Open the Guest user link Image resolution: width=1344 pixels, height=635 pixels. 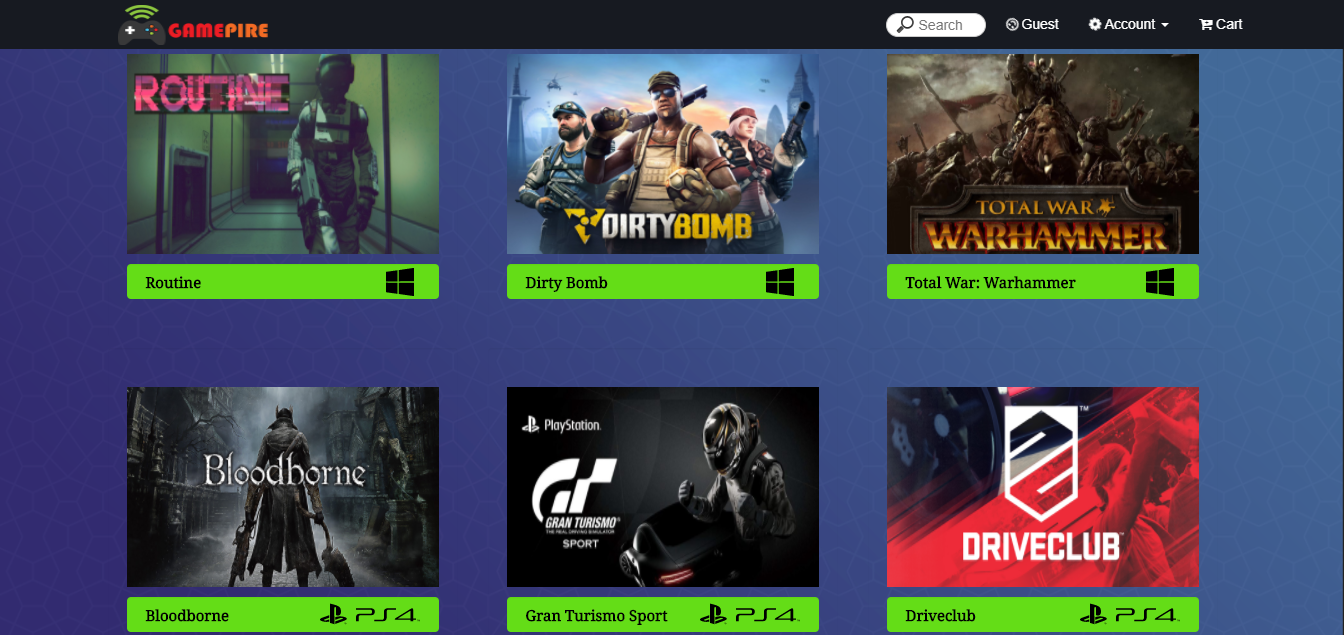(1032, 24)
